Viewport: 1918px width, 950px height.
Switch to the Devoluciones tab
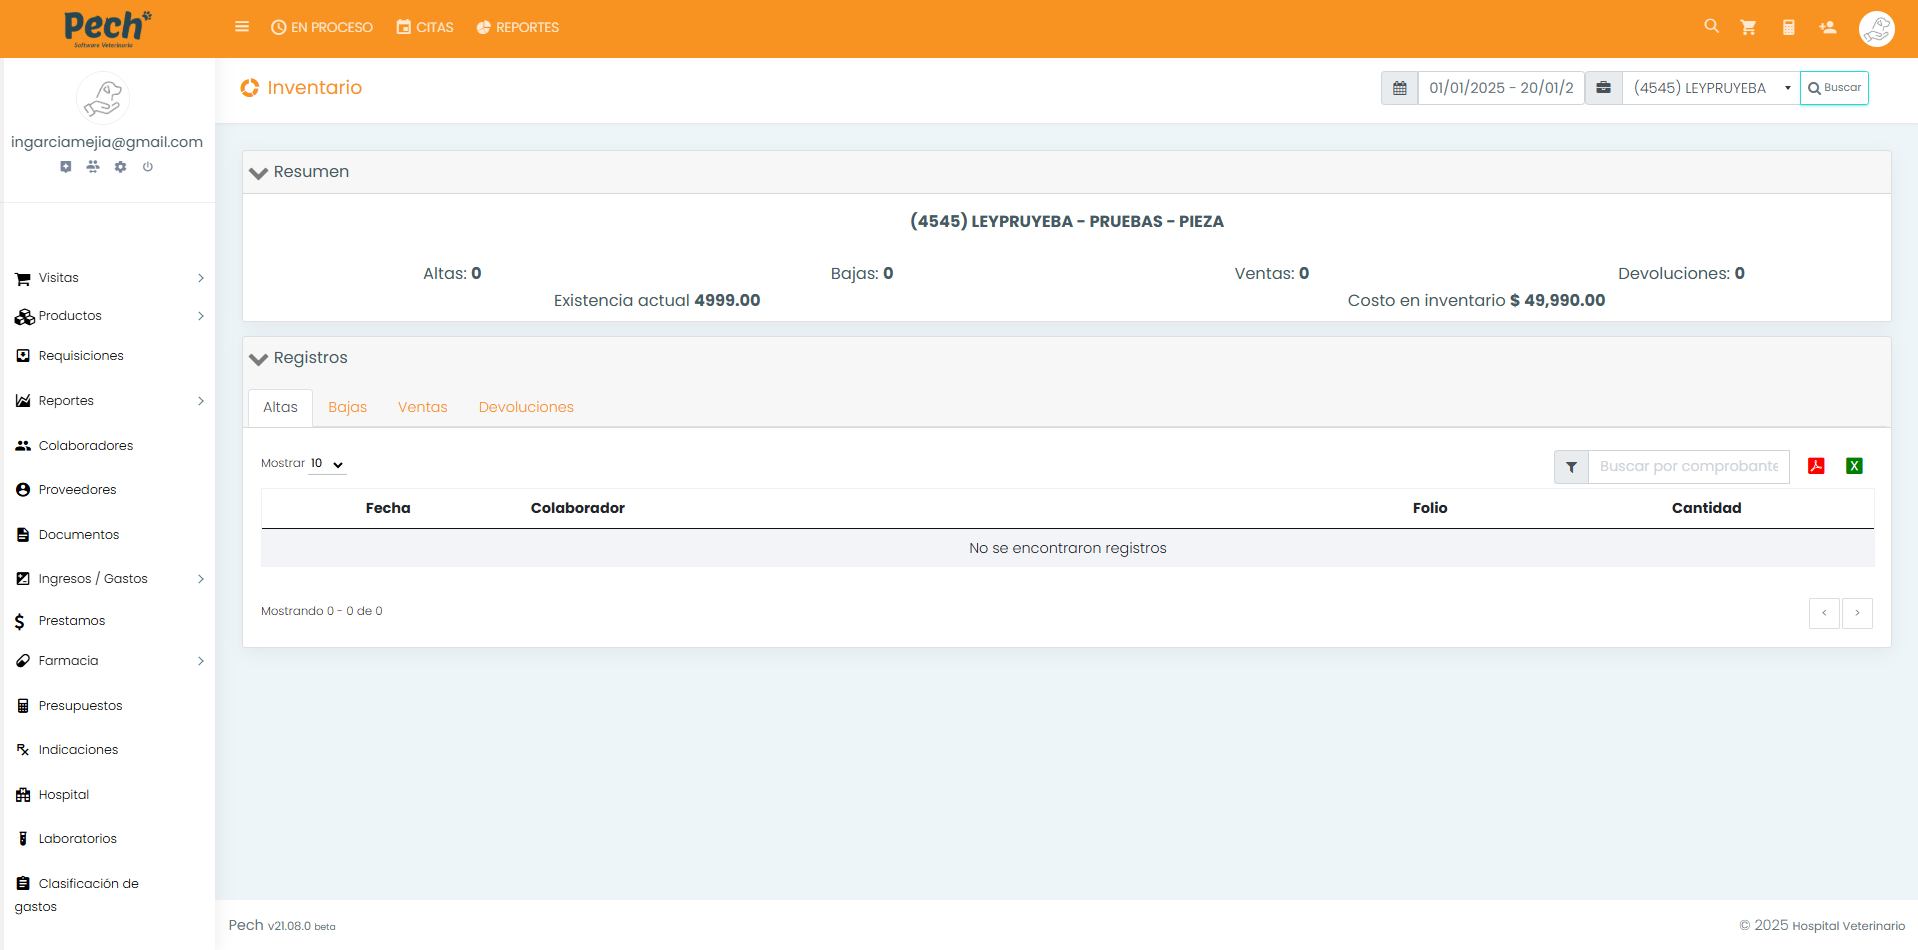[526, 407]
